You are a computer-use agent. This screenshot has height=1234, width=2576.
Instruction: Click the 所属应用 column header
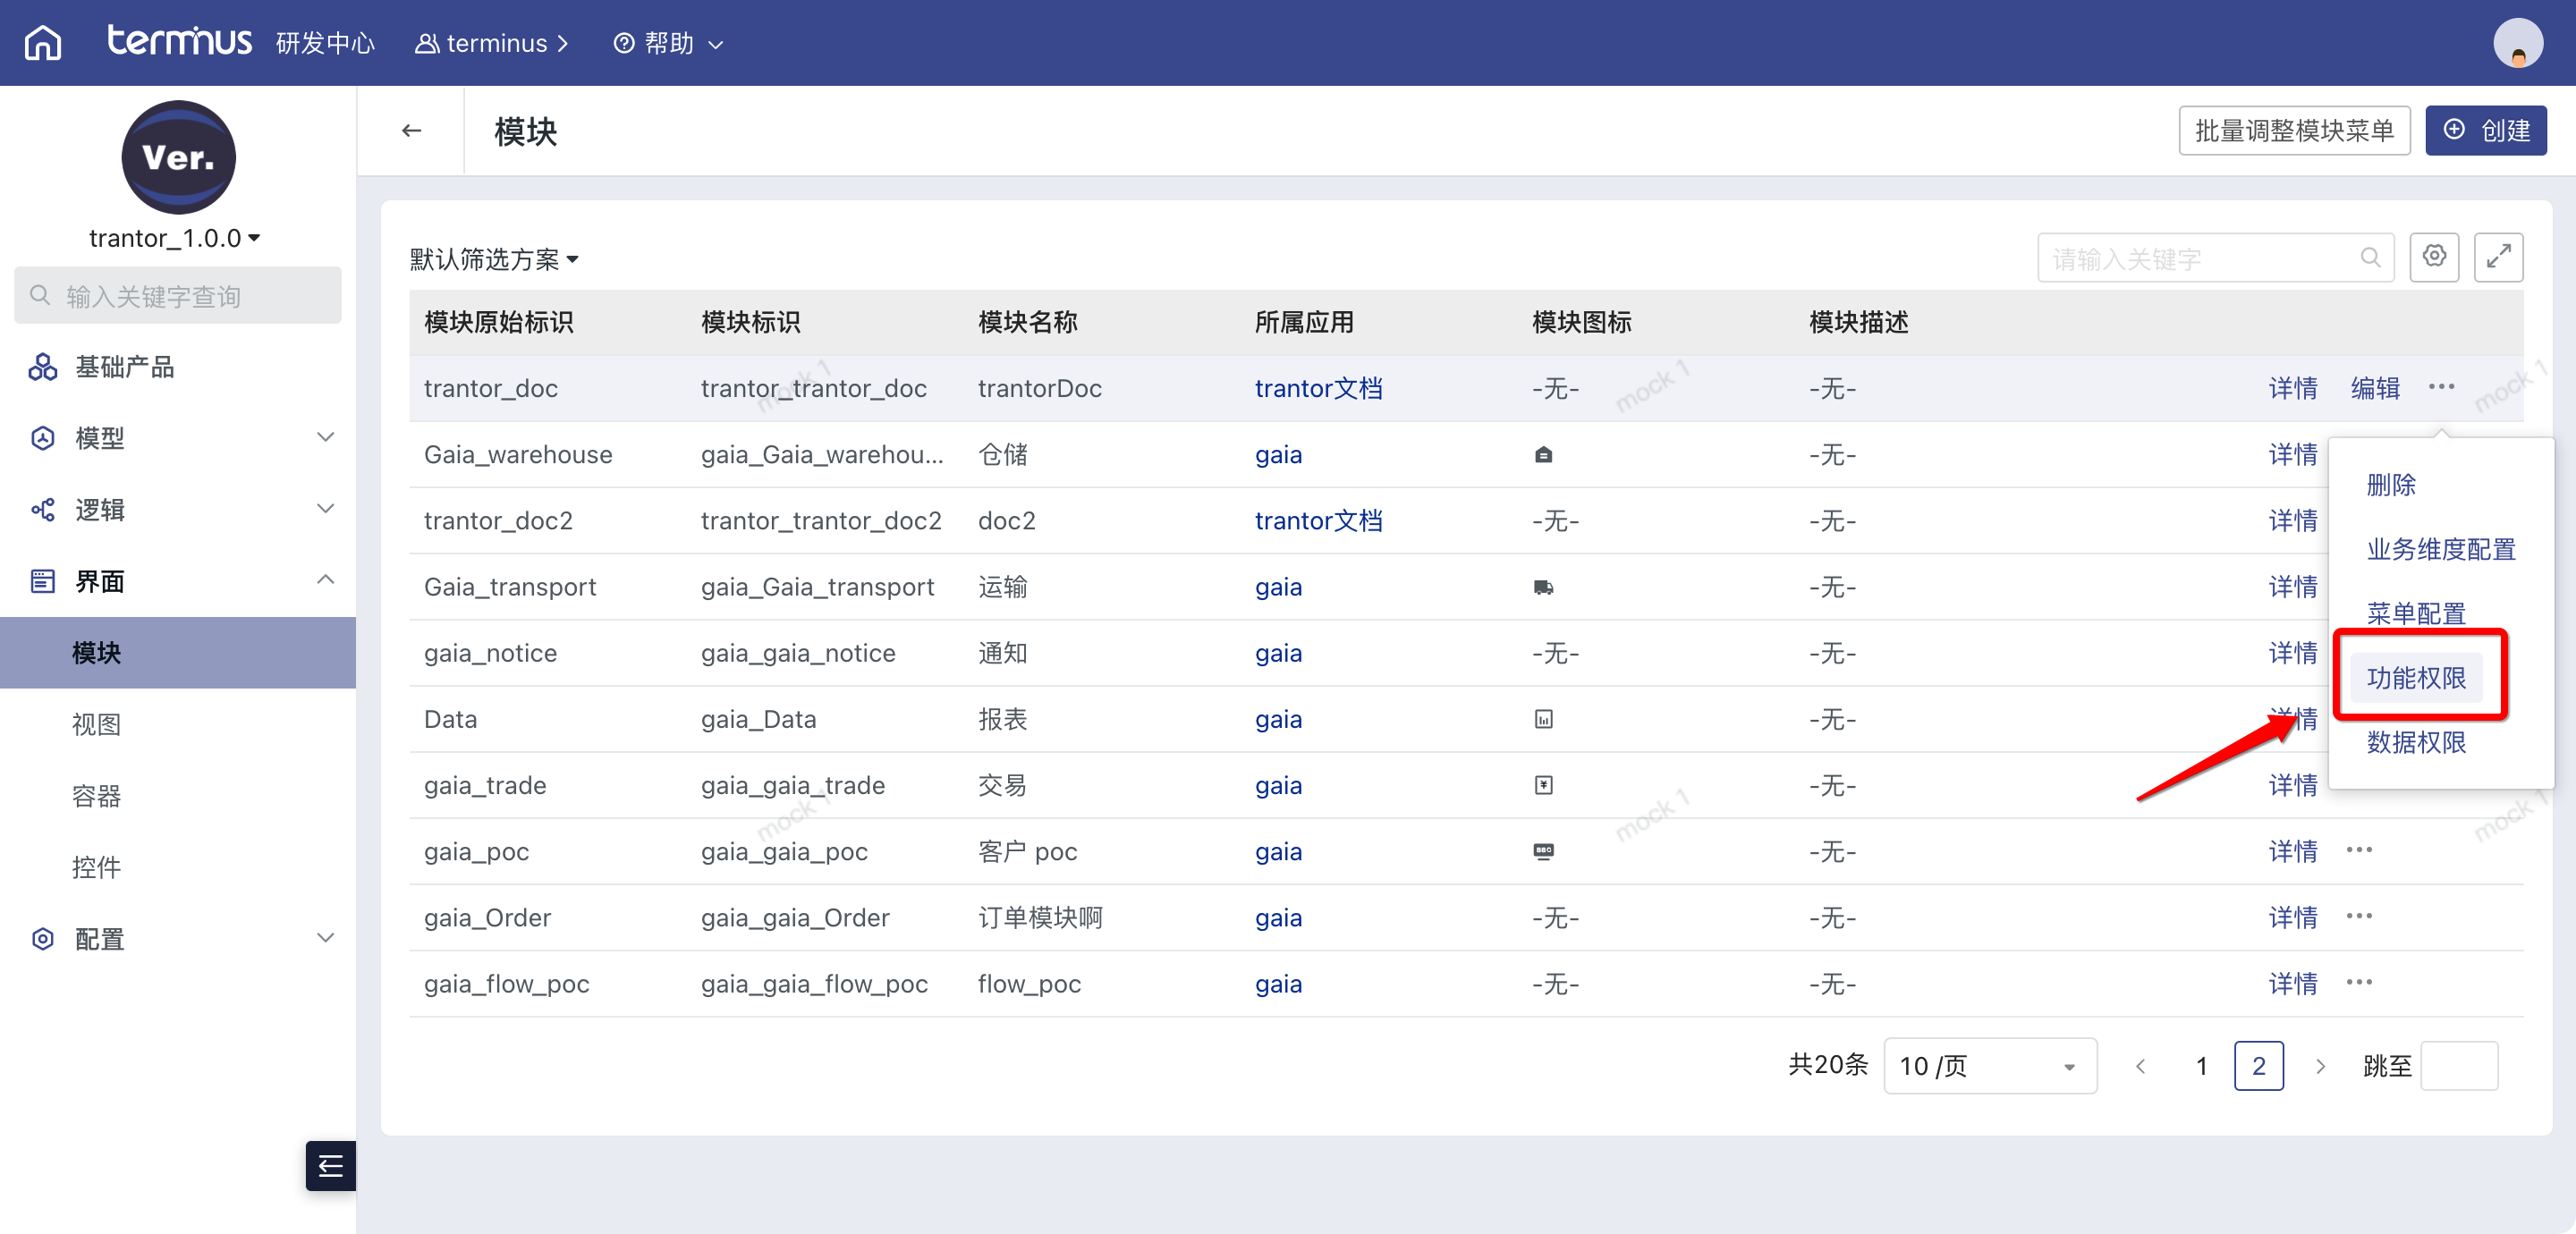coord(1304,322)
